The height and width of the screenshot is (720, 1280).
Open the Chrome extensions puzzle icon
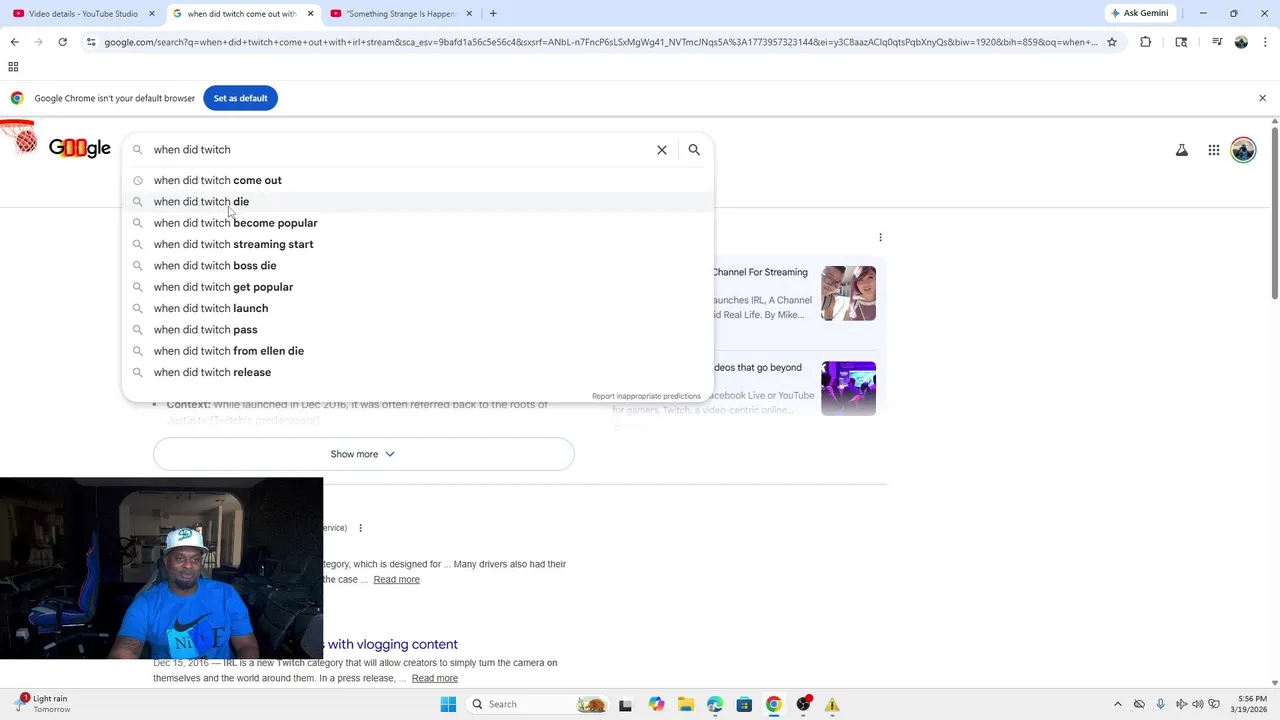[1145, 42]
